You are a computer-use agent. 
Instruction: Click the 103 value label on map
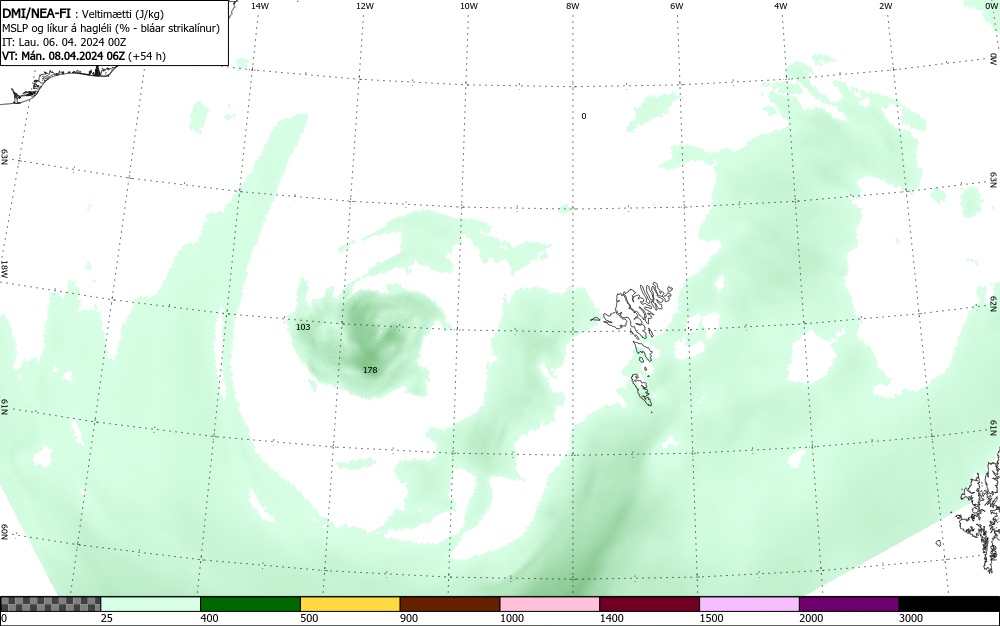pos(303,327)
